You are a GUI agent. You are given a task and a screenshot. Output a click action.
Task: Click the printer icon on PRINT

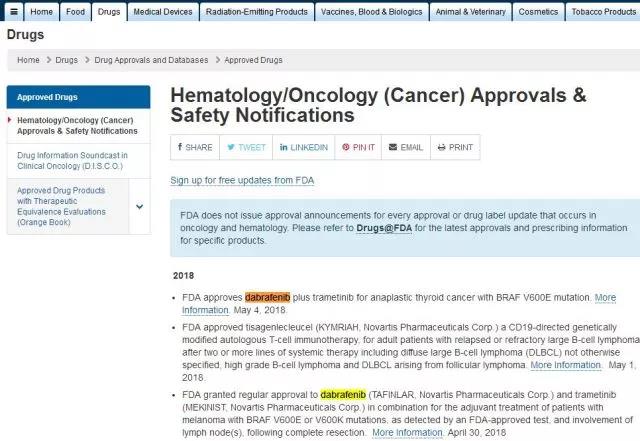click(x=441, y=147)
